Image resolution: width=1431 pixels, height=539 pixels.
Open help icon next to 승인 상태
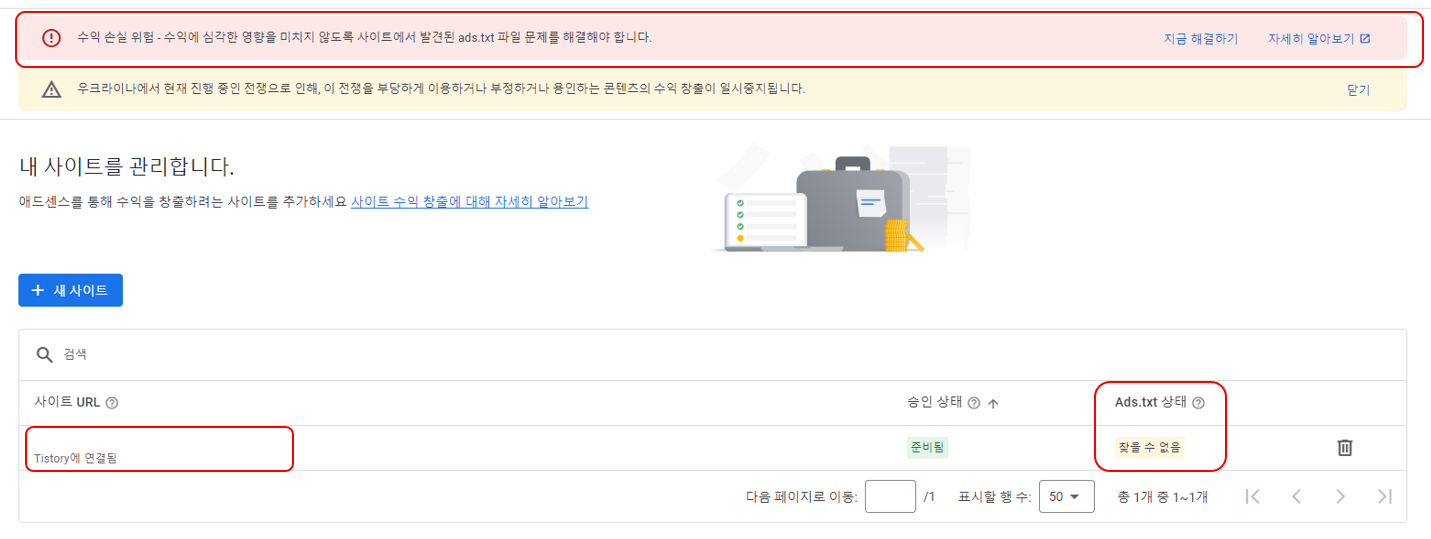(x=973, y=403)
